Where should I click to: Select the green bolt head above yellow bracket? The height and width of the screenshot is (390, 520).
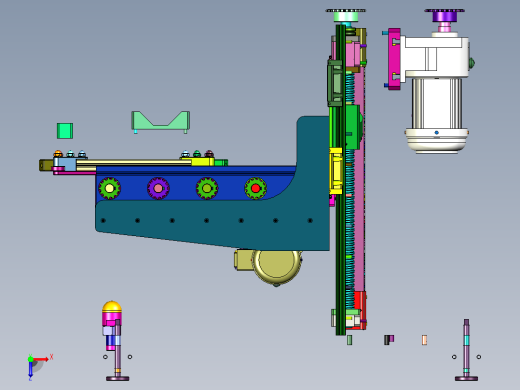tap(197, 154)
